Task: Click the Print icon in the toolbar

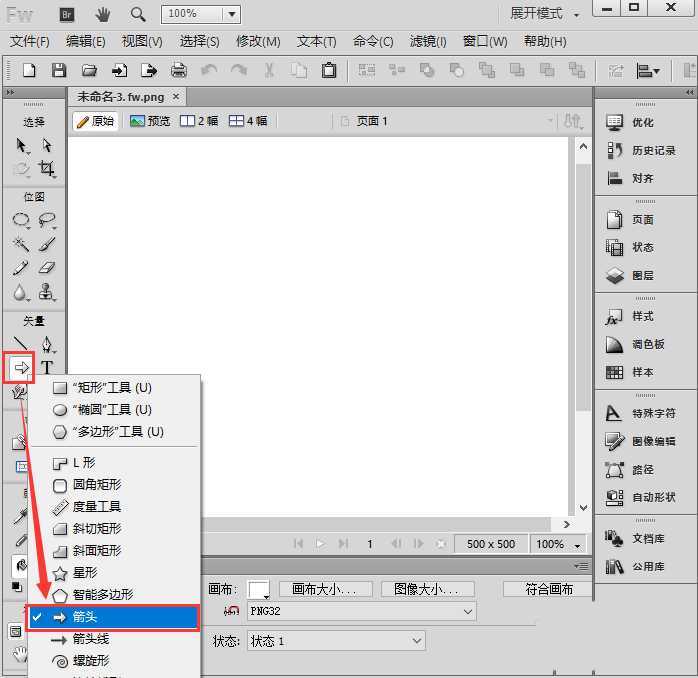Action: pyautogui.click(x=179, y=70)
